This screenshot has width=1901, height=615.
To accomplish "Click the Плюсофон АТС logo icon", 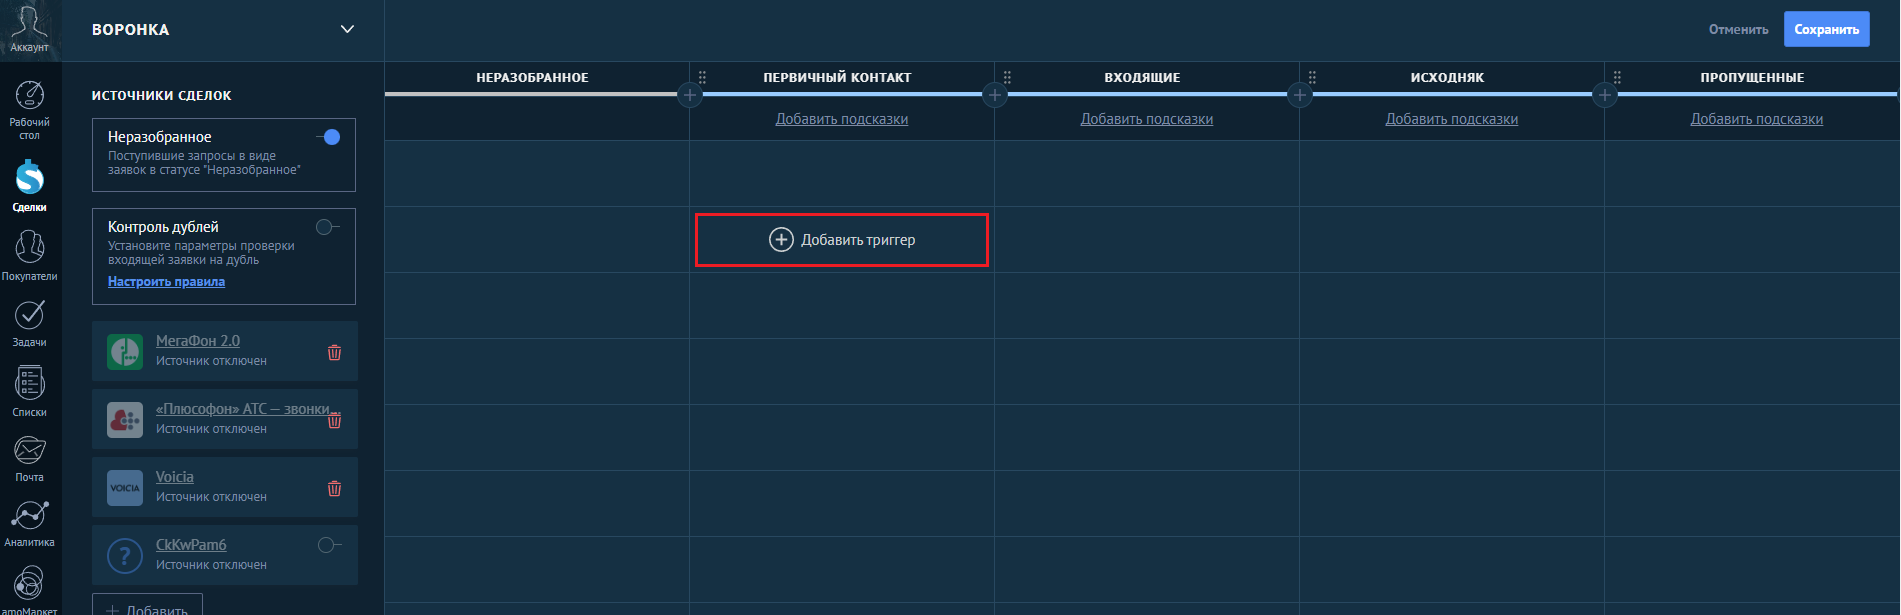I will 125,420.
